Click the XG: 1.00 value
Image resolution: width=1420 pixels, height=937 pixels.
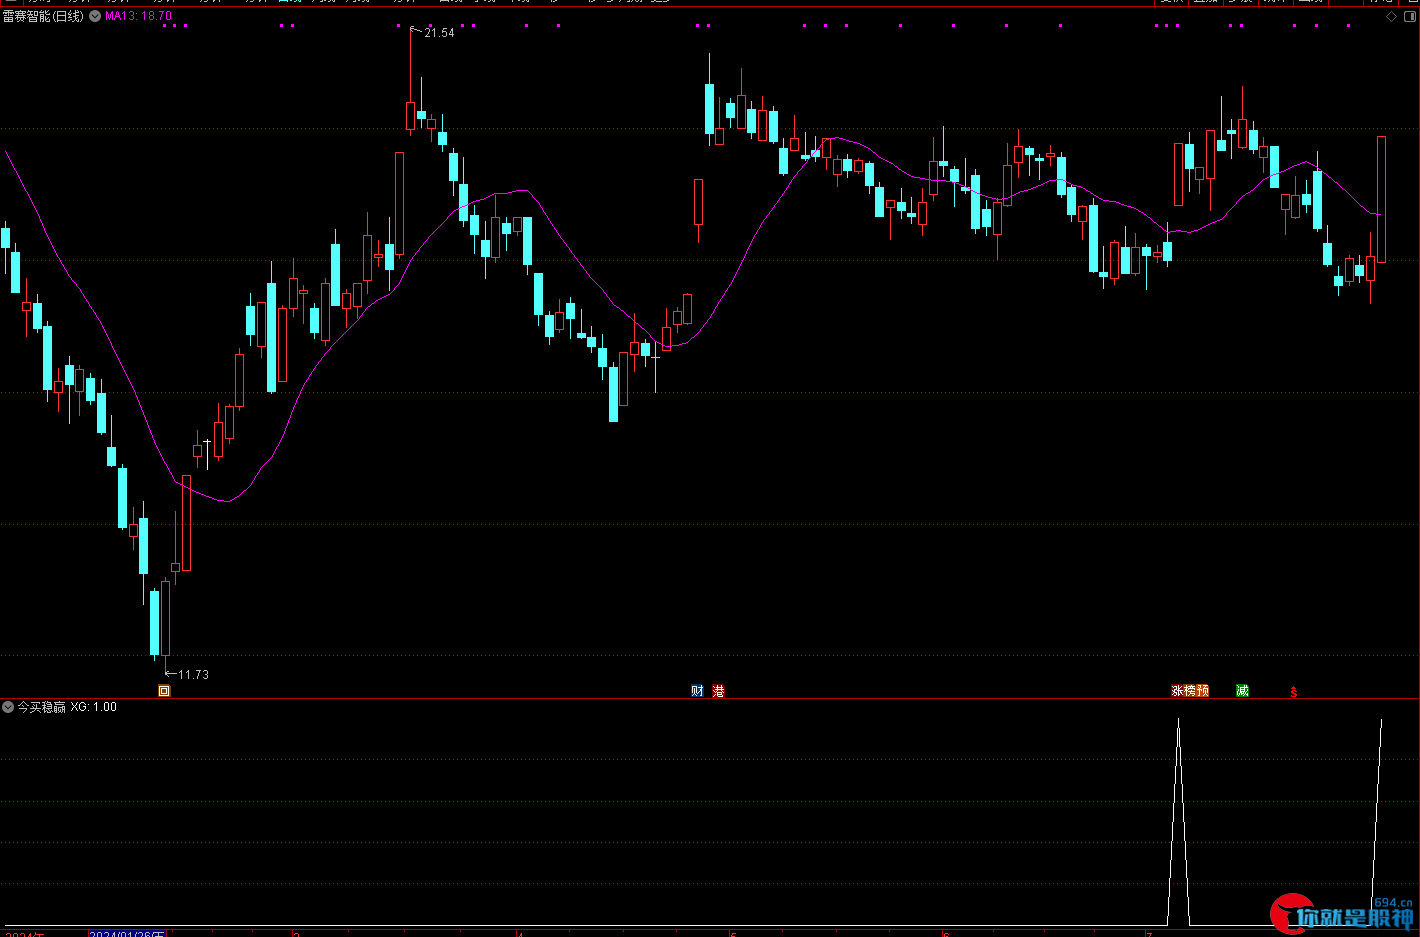click(94, 707)
